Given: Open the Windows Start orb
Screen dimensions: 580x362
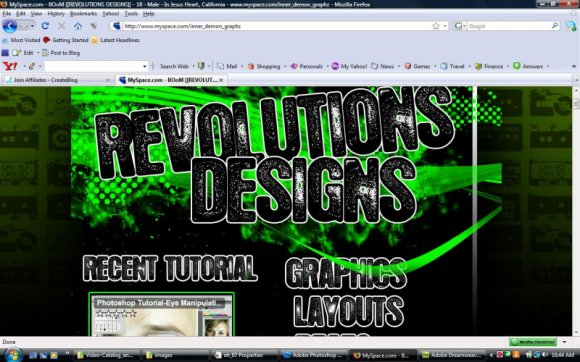Looking at the screenshot, I should point(12,355).
